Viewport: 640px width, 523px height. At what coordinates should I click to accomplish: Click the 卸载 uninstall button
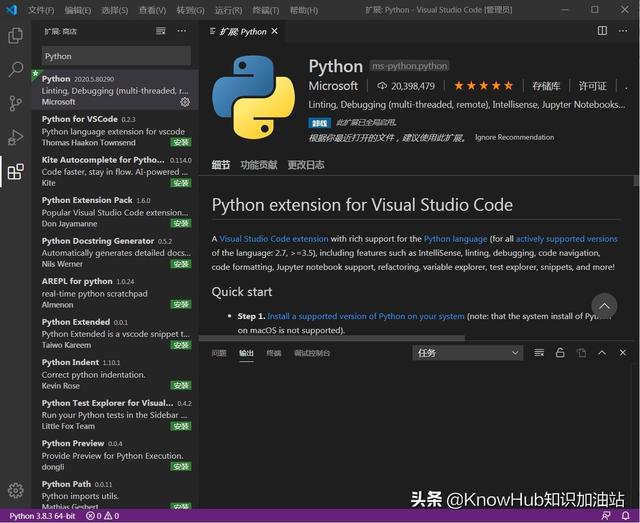[x=320, y=122]
